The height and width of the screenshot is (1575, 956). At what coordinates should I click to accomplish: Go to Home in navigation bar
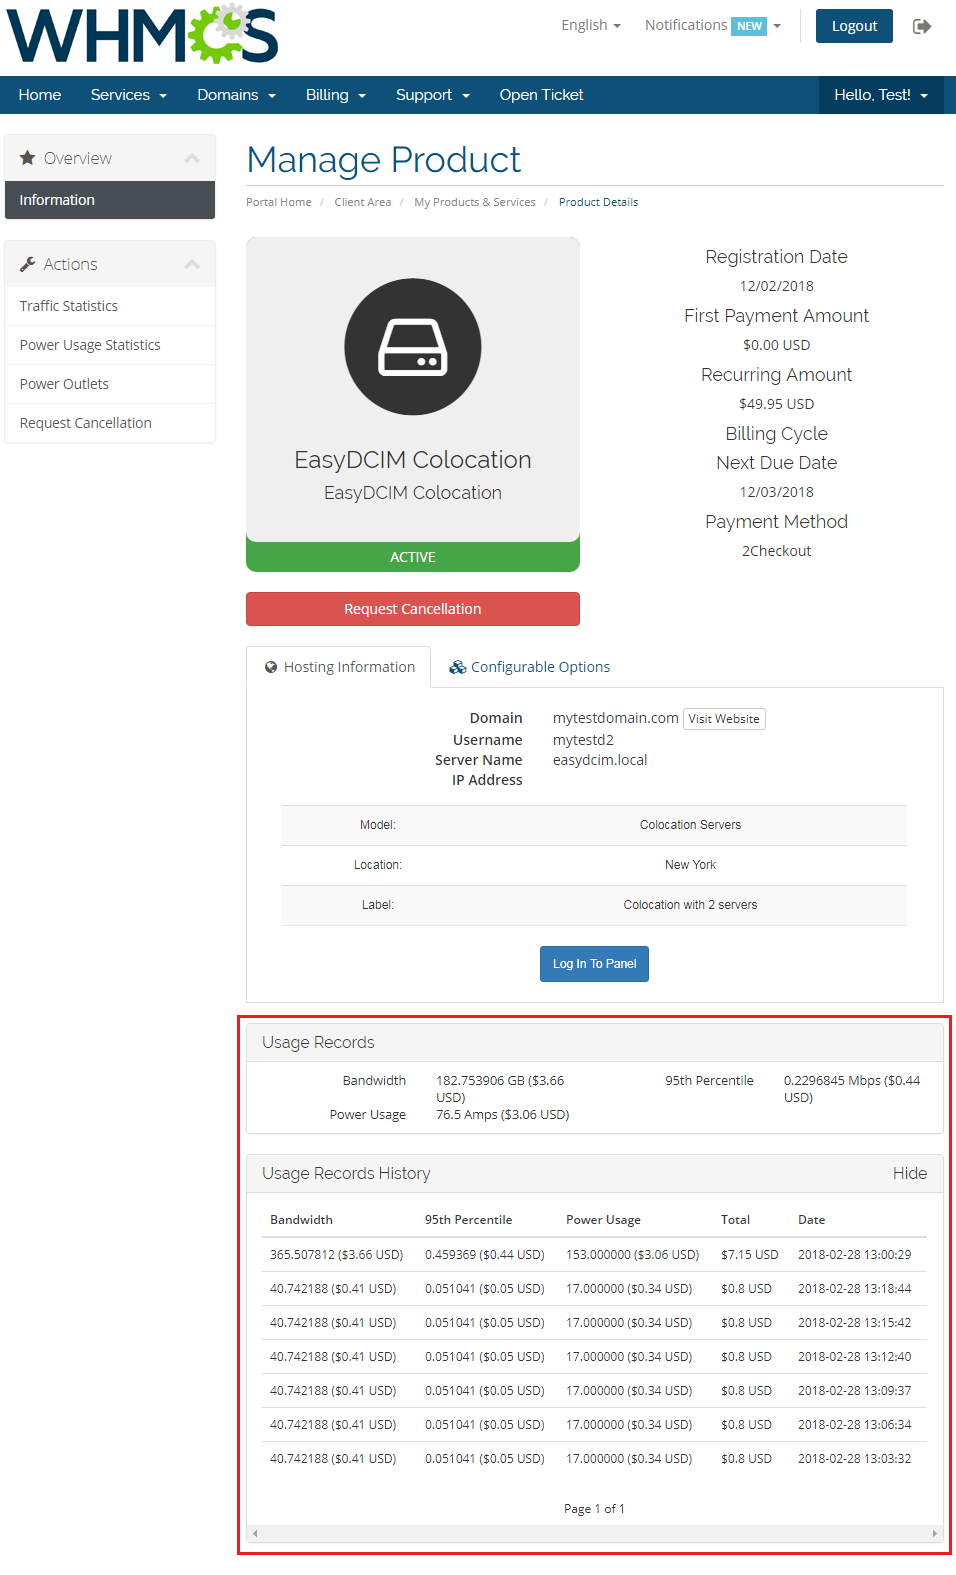(x=40, y=95)
